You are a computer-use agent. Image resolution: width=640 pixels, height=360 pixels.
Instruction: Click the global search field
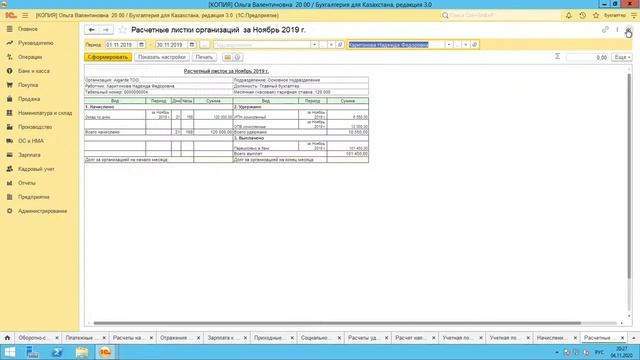pyautogui.click(x=500, y=16)
